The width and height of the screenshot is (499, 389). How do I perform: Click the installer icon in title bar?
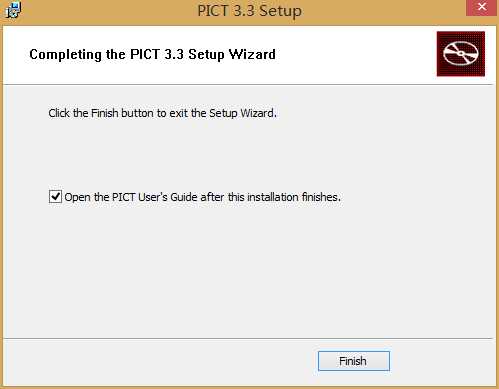coord(13,10)
